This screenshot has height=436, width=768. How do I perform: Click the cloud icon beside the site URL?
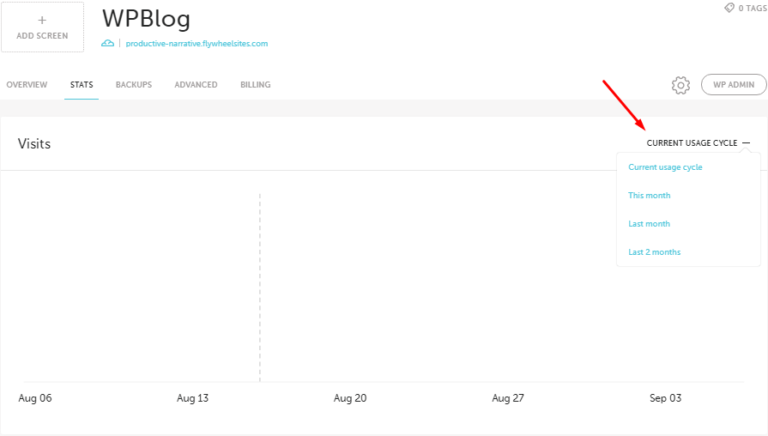pyautogui.click(x=108, y=44)
